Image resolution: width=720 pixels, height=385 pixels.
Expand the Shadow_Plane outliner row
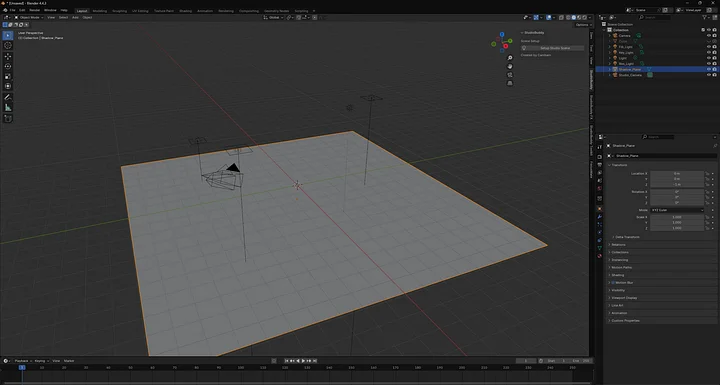tap(610, 69)
